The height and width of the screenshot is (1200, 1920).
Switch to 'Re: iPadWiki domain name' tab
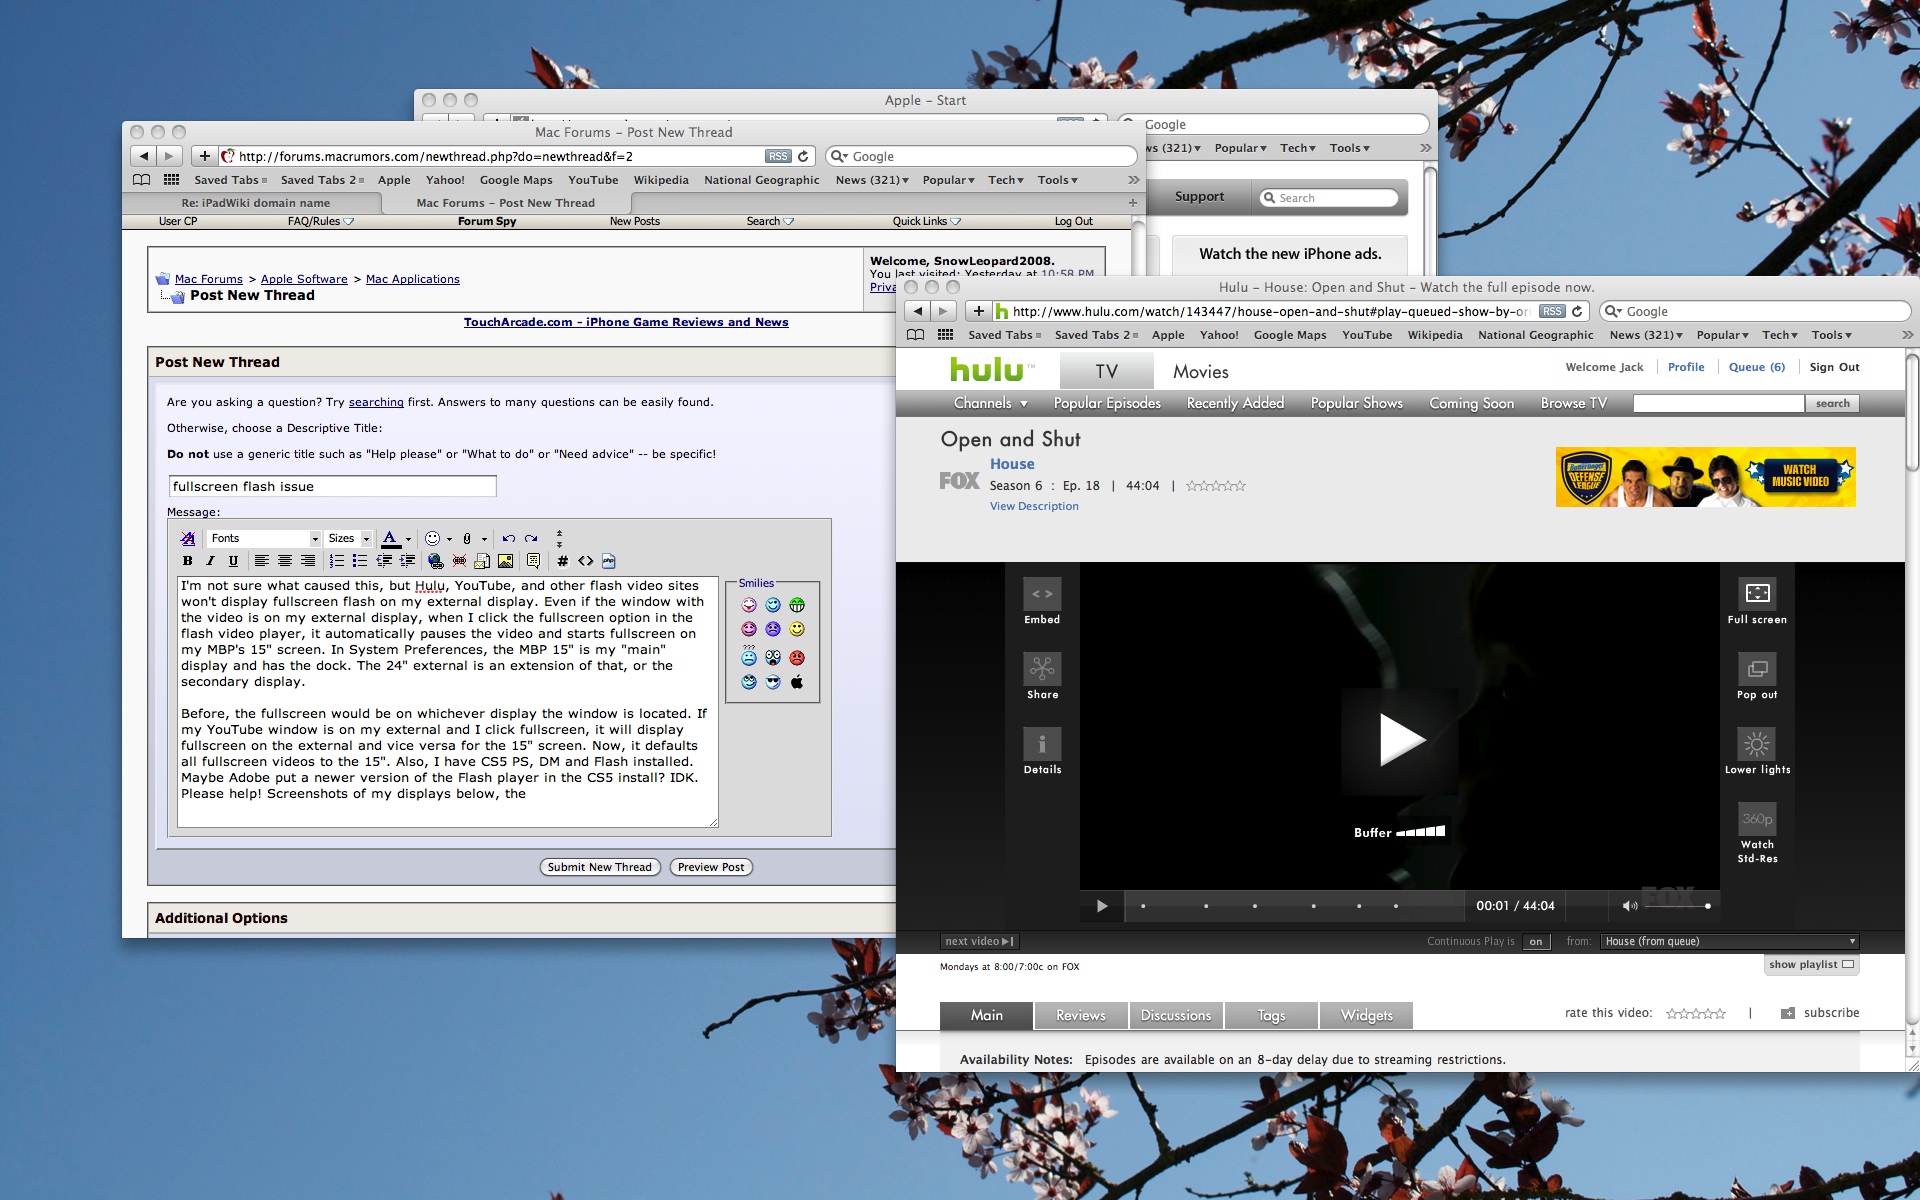255,202
